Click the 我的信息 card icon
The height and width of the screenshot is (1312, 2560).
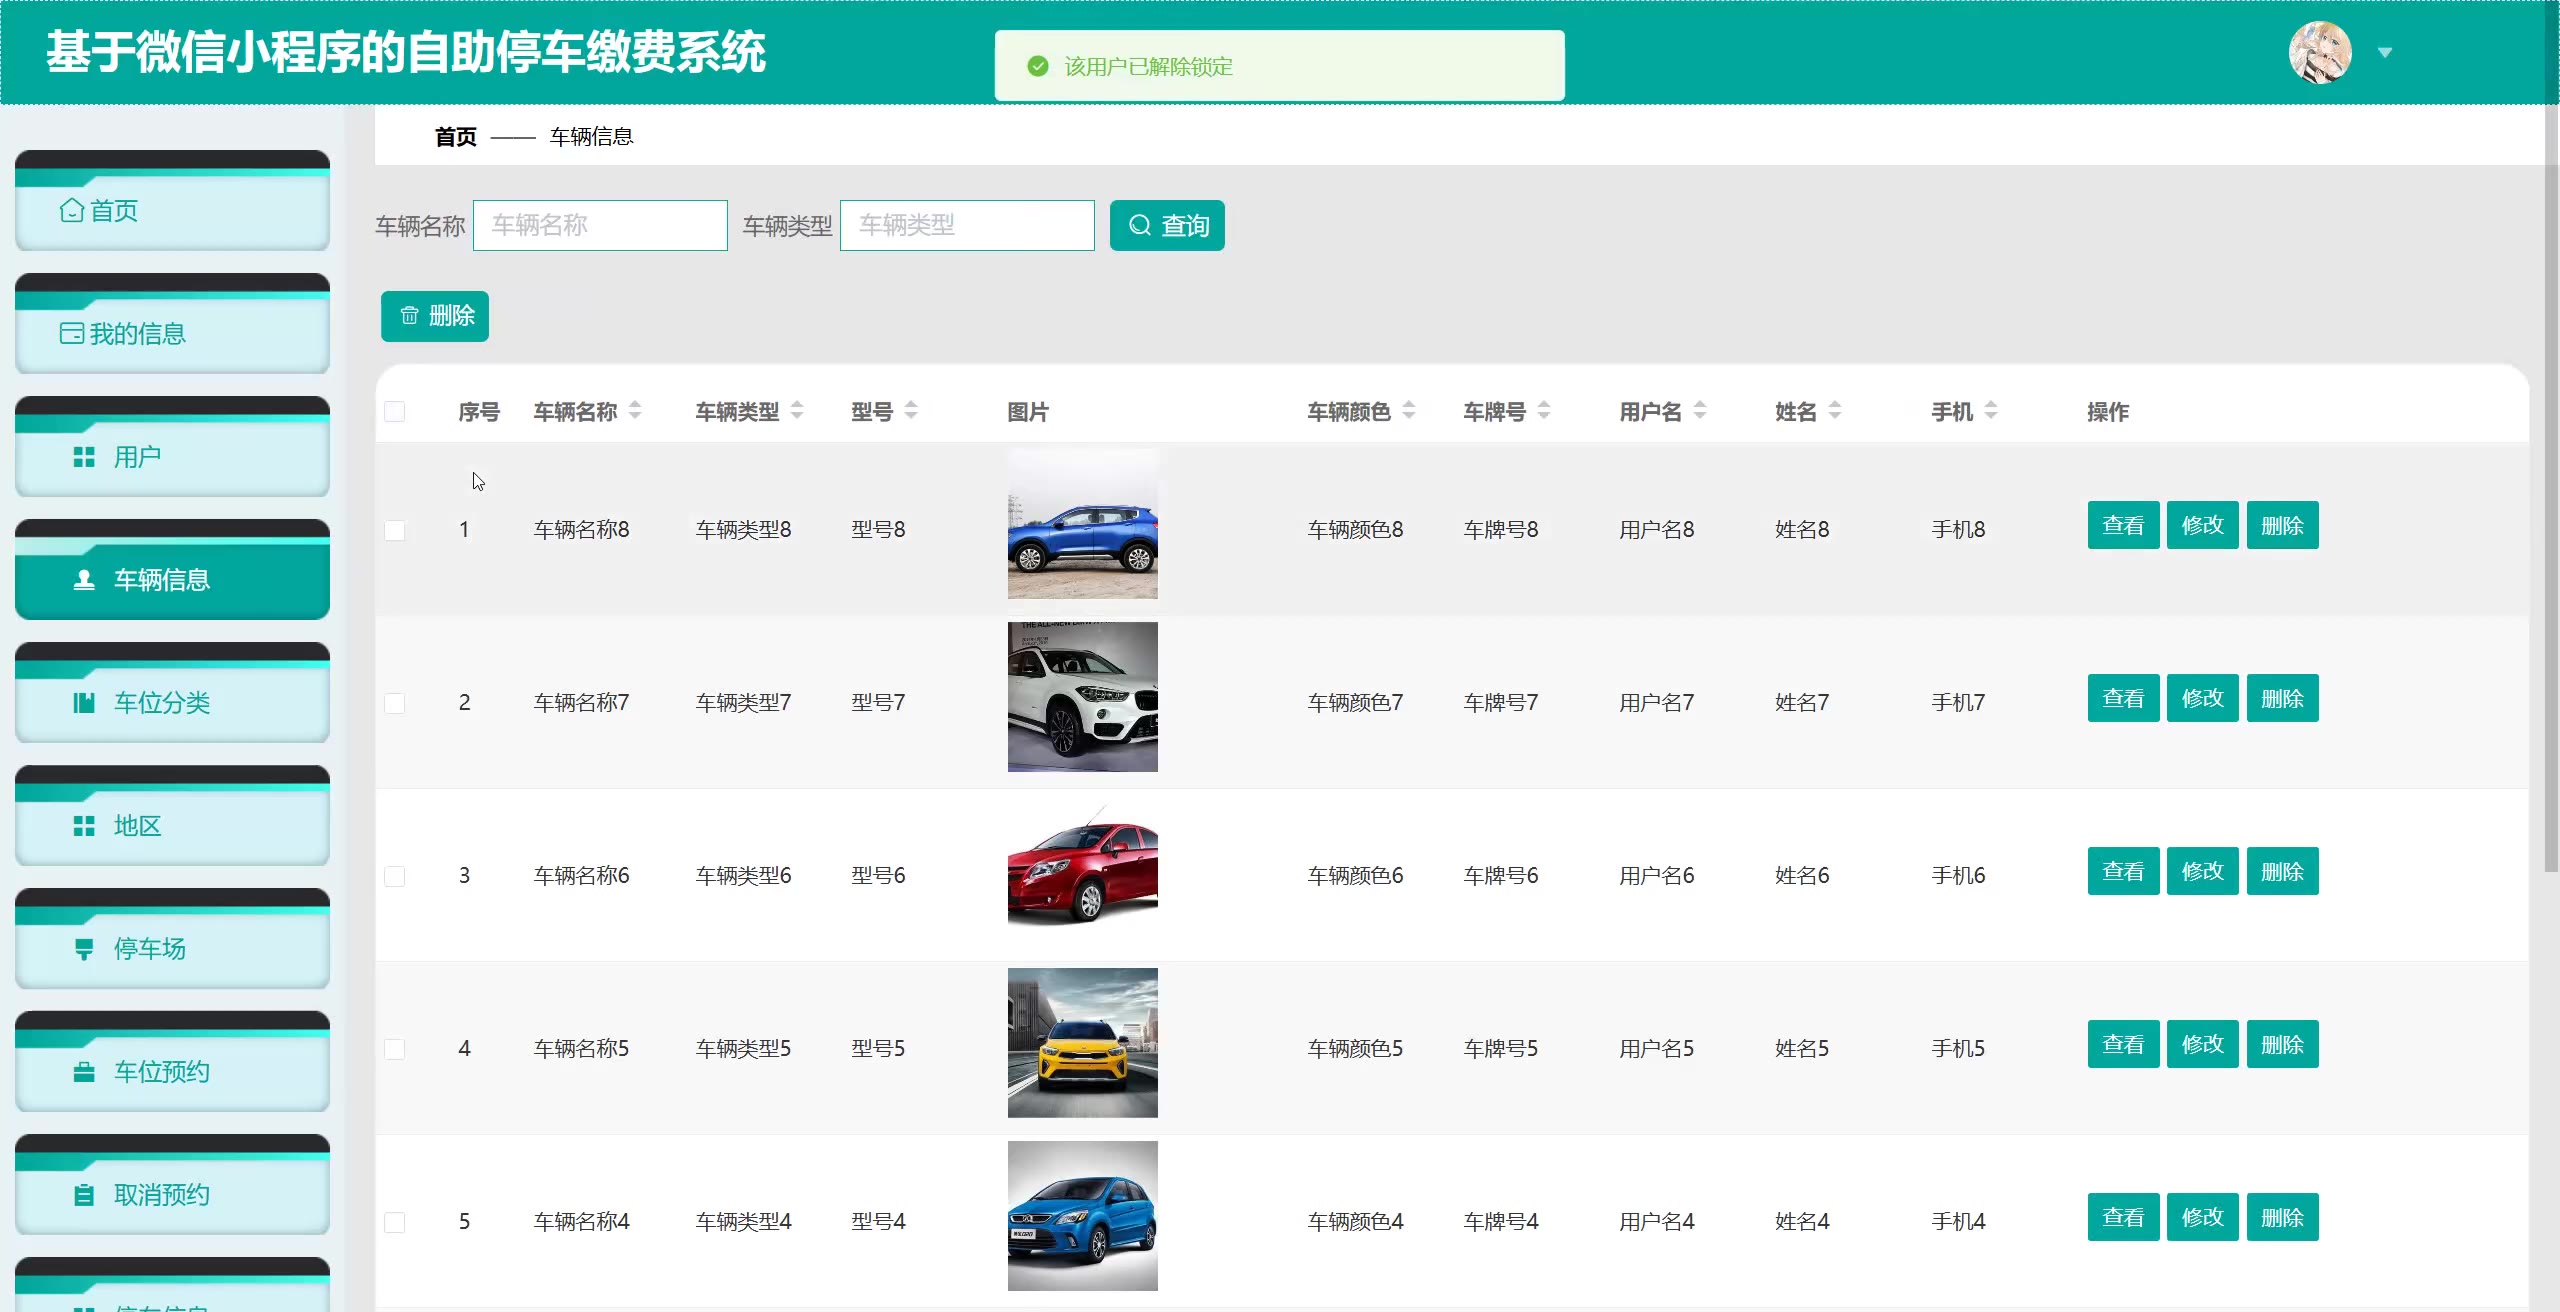pos(71,333)
